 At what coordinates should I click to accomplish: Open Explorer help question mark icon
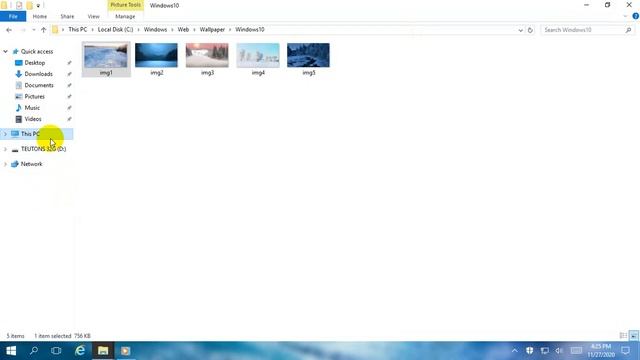(636, 16)
